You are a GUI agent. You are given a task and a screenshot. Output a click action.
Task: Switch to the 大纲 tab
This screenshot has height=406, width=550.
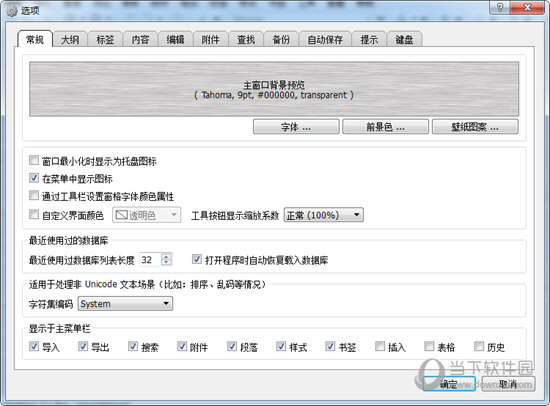[x=70, y=40]
